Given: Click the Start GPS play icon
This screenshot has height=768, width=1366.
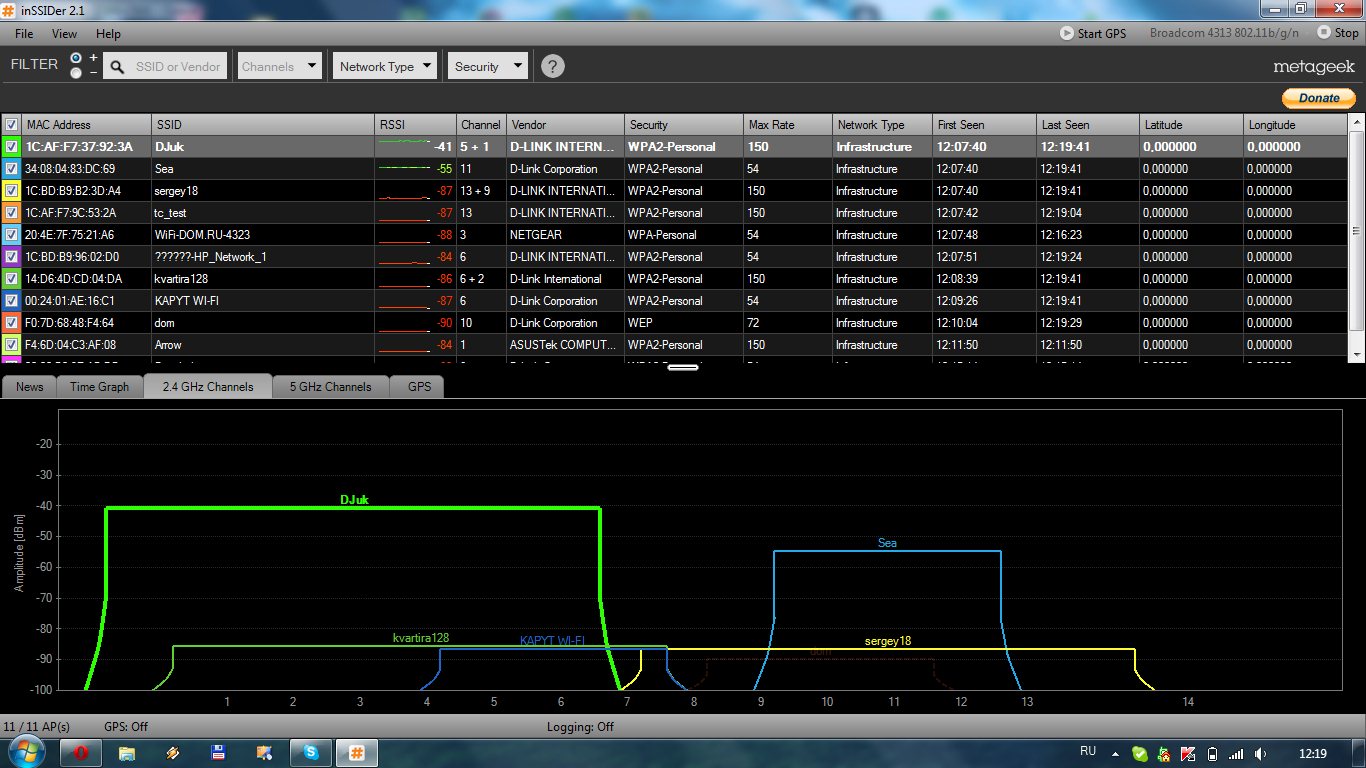Looking at the screenshot, I should click(1067, 33).
